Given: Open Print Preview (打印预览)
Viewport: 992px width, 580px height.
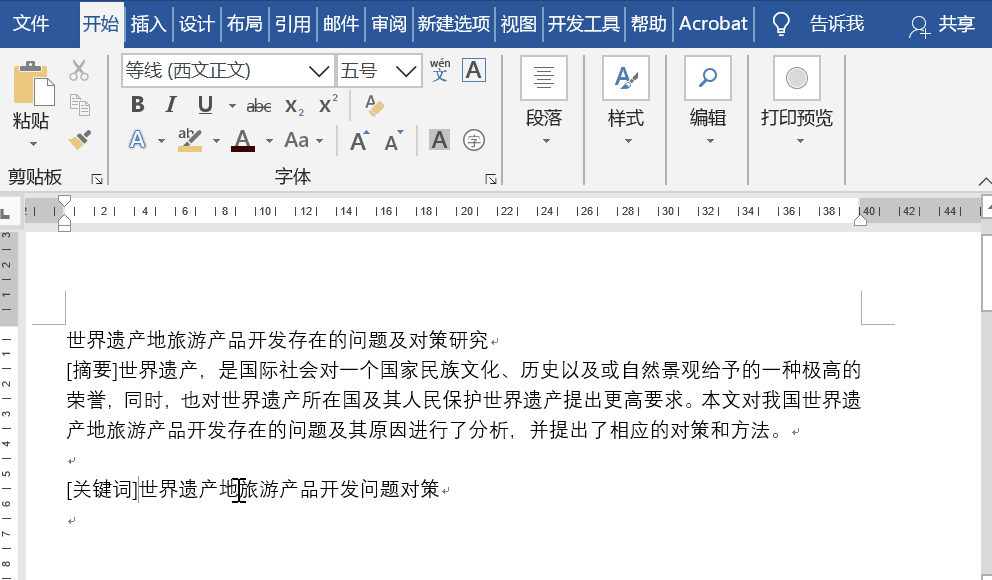Looking at the screenshot, I should tap(797, 100).
